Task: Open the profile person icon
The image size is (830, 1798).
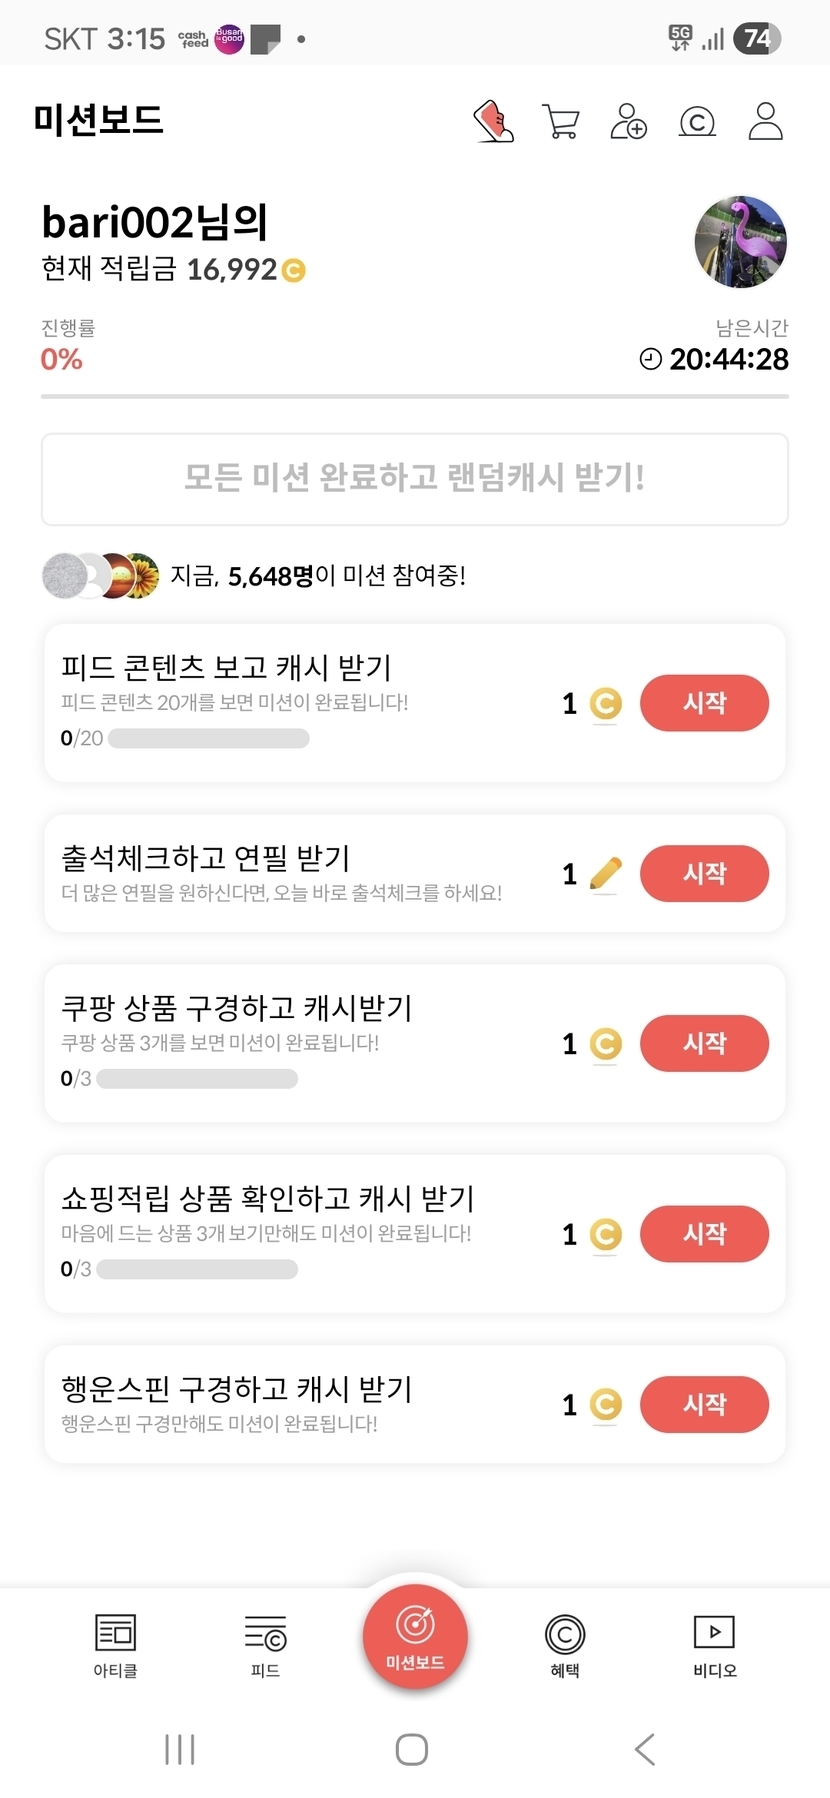Action: coord(765,122)
